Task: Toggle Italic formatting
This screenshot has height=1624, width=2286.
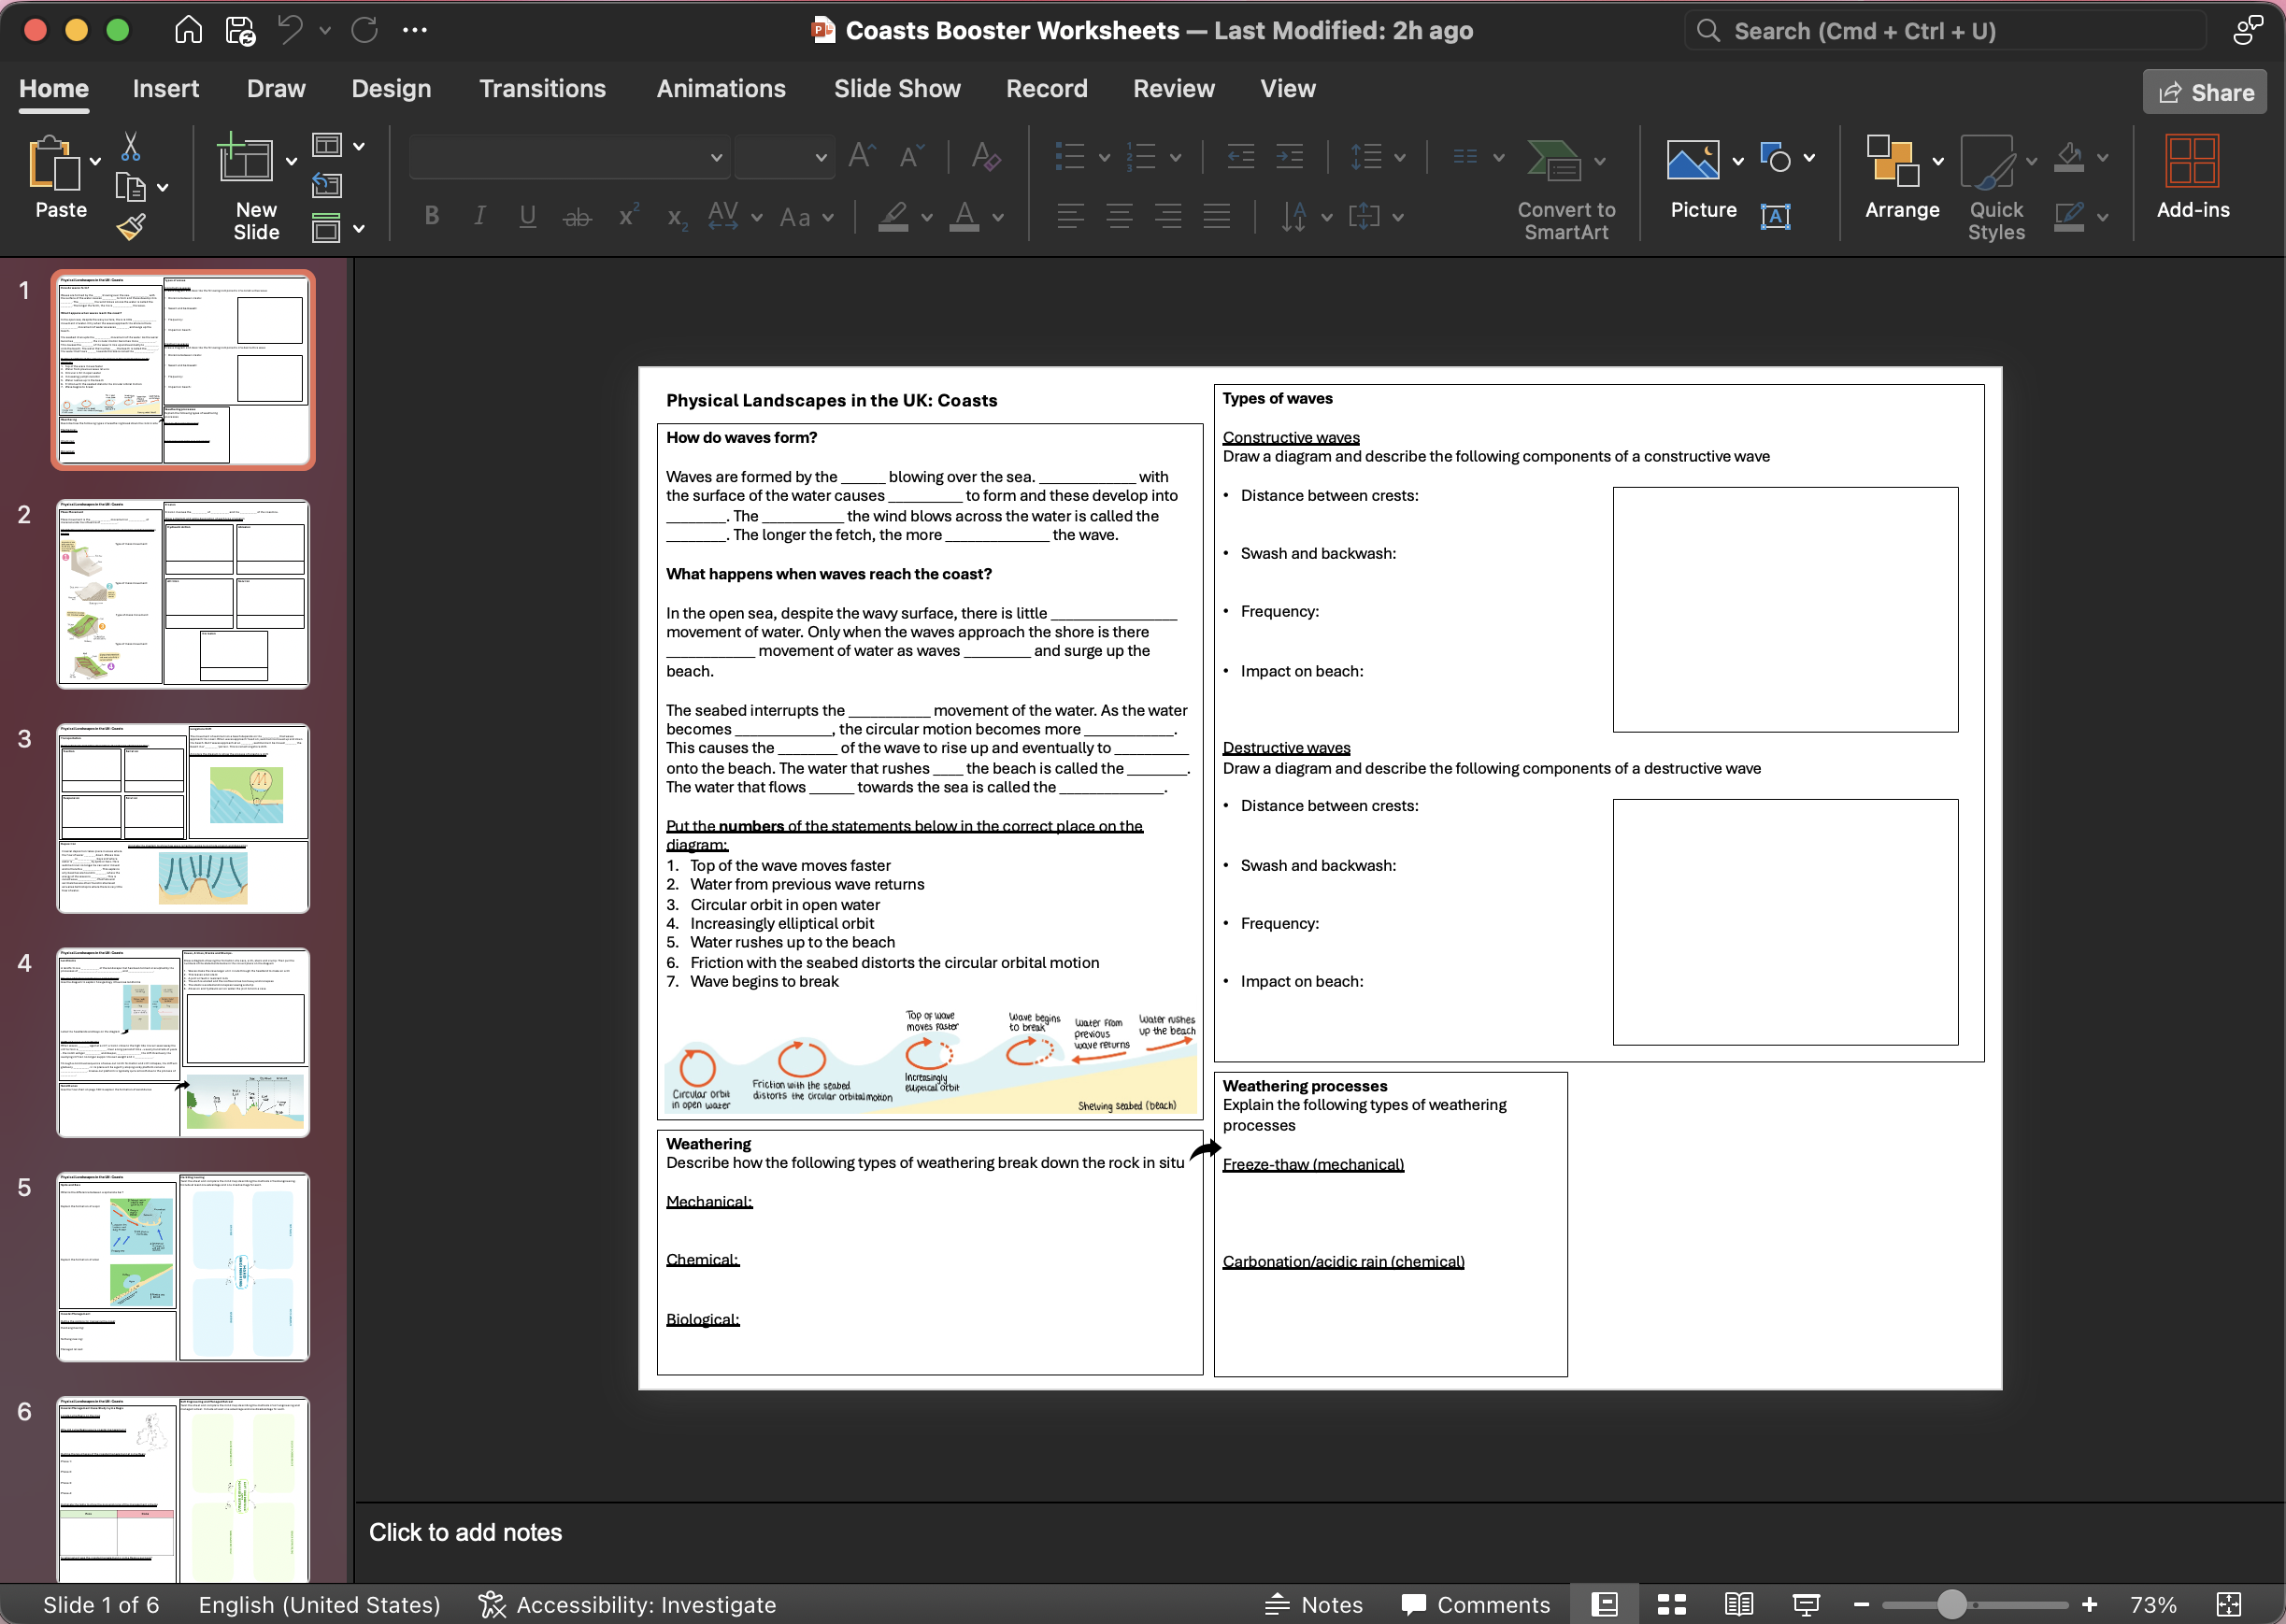Action: [480, 216]
